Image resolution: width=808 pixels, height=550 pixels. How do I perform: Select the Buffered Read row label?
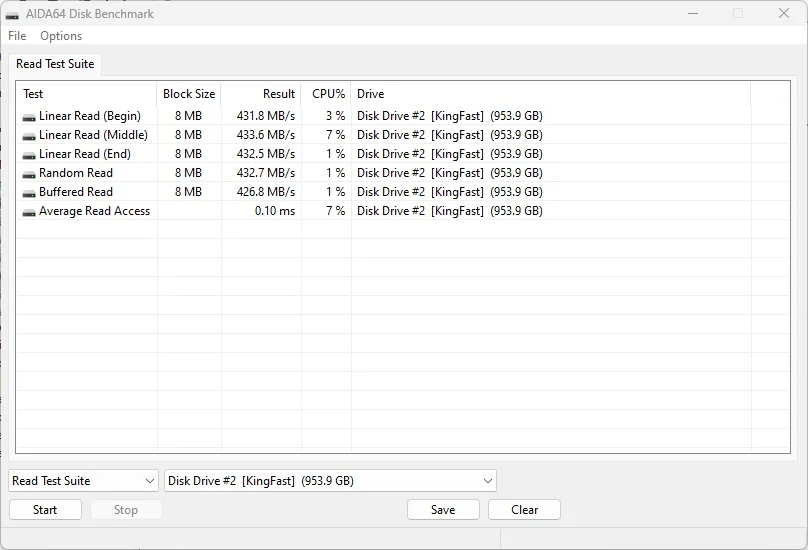76,192
